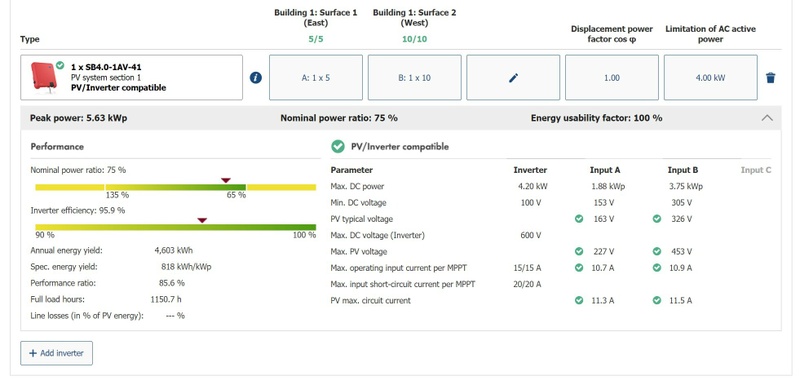
Task: Click the greyed Input C column header
Action: (x=756, y=170)
